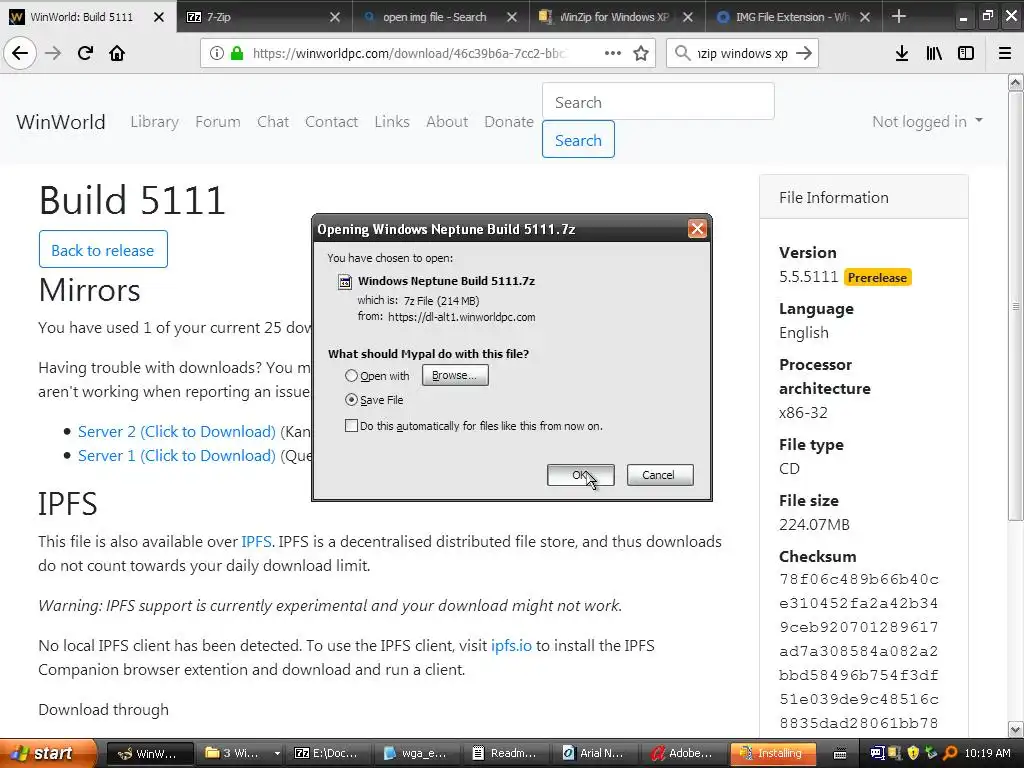Reload the current page
Viewport: 1024px width, 768px height.
[85, 53]
